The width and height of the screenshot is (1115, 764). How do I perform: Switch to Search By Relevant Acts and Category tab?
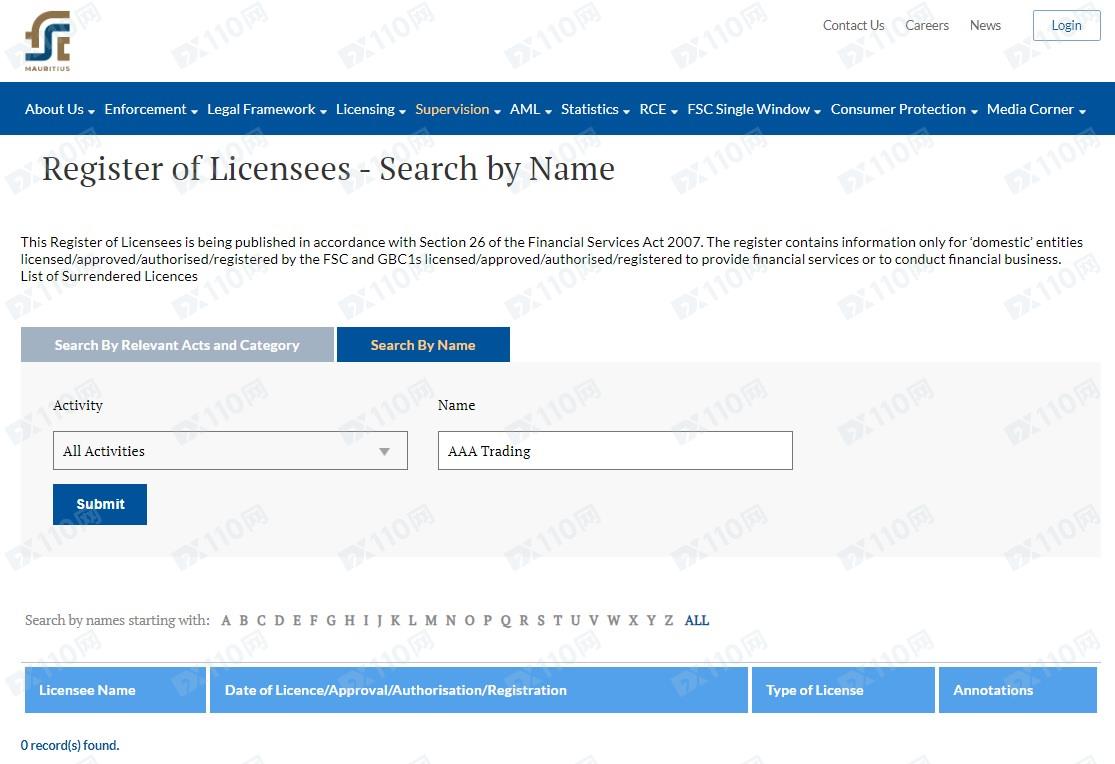click(177, 345)
